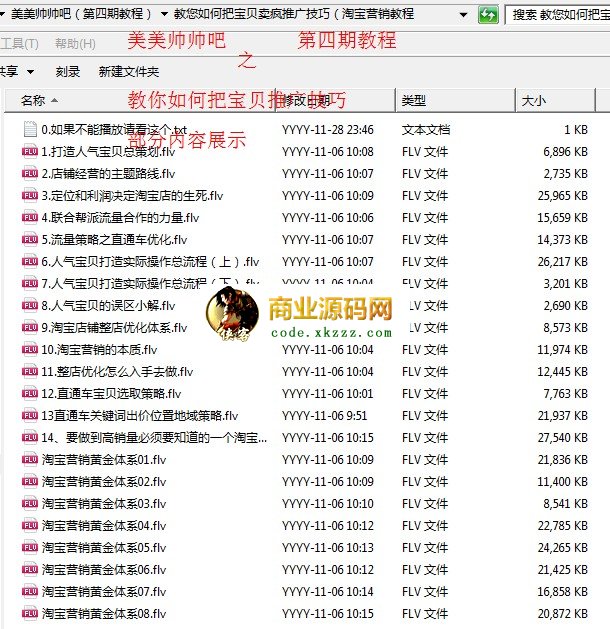Click the size value 25,965 KB
Viewport: 610px width, 629px height.
563,196
